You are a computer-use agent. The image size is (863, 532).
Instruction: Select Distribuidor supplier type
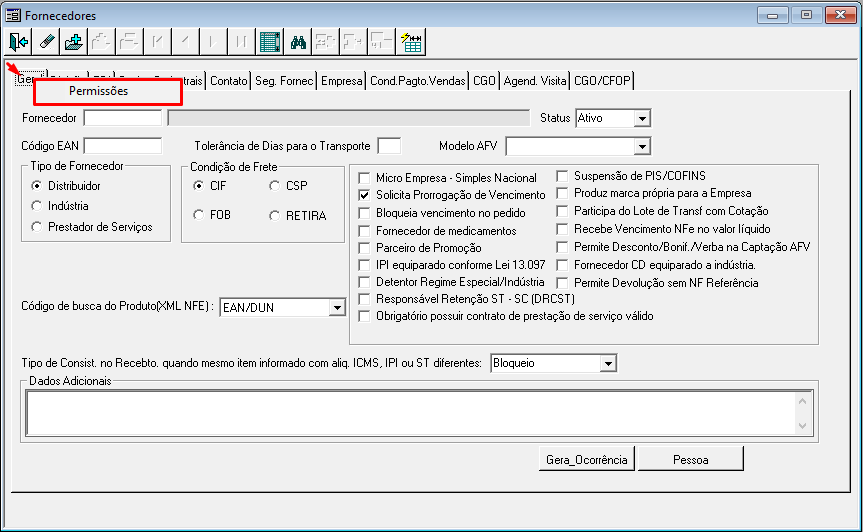[37, 186]
